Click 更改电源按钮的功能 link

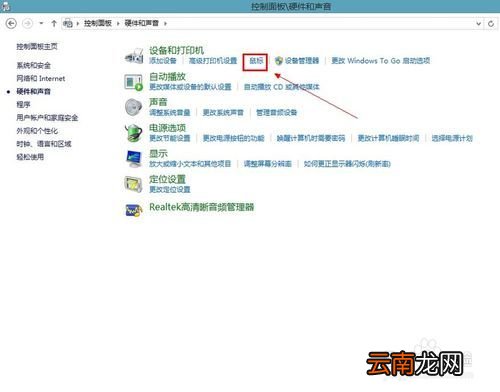234,138
